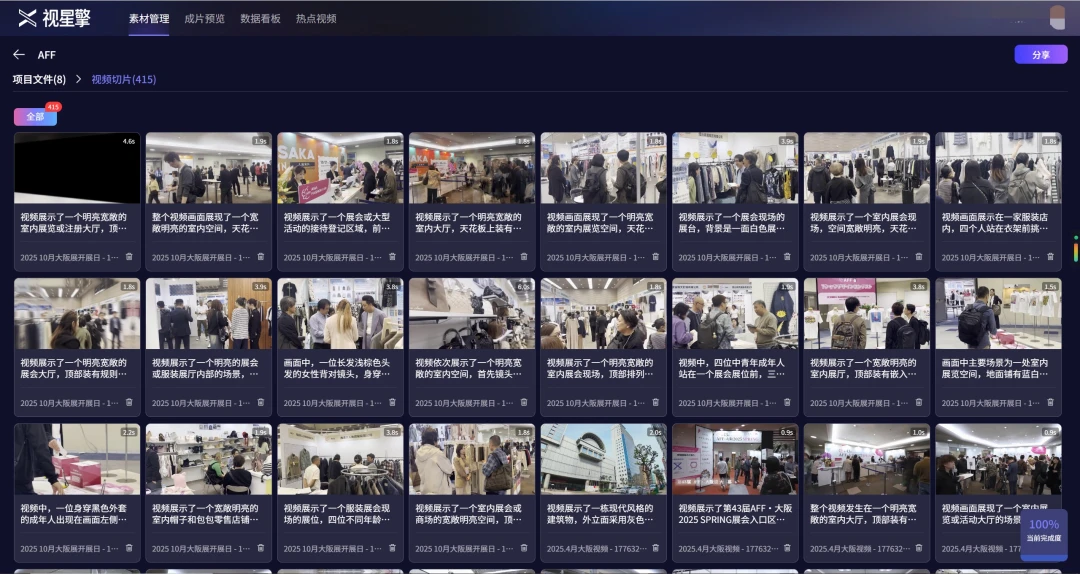Click trash icon on '整个视频发生在一个明亮宽敞的室内大厅' clip
This screenshot has height=574, width=1080.
click(918, 549)
